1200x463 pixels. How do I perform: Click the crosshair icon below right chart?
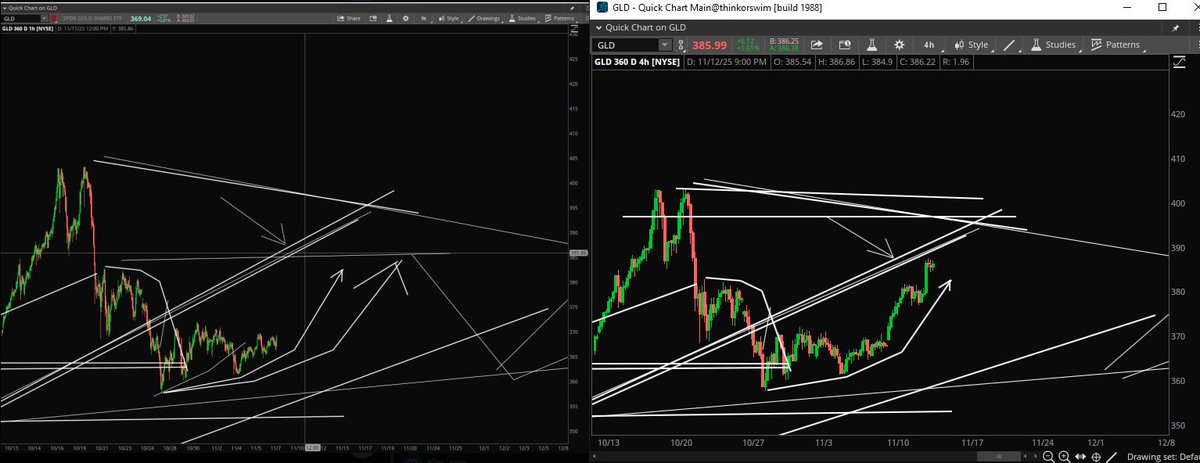pos(1096,457)
